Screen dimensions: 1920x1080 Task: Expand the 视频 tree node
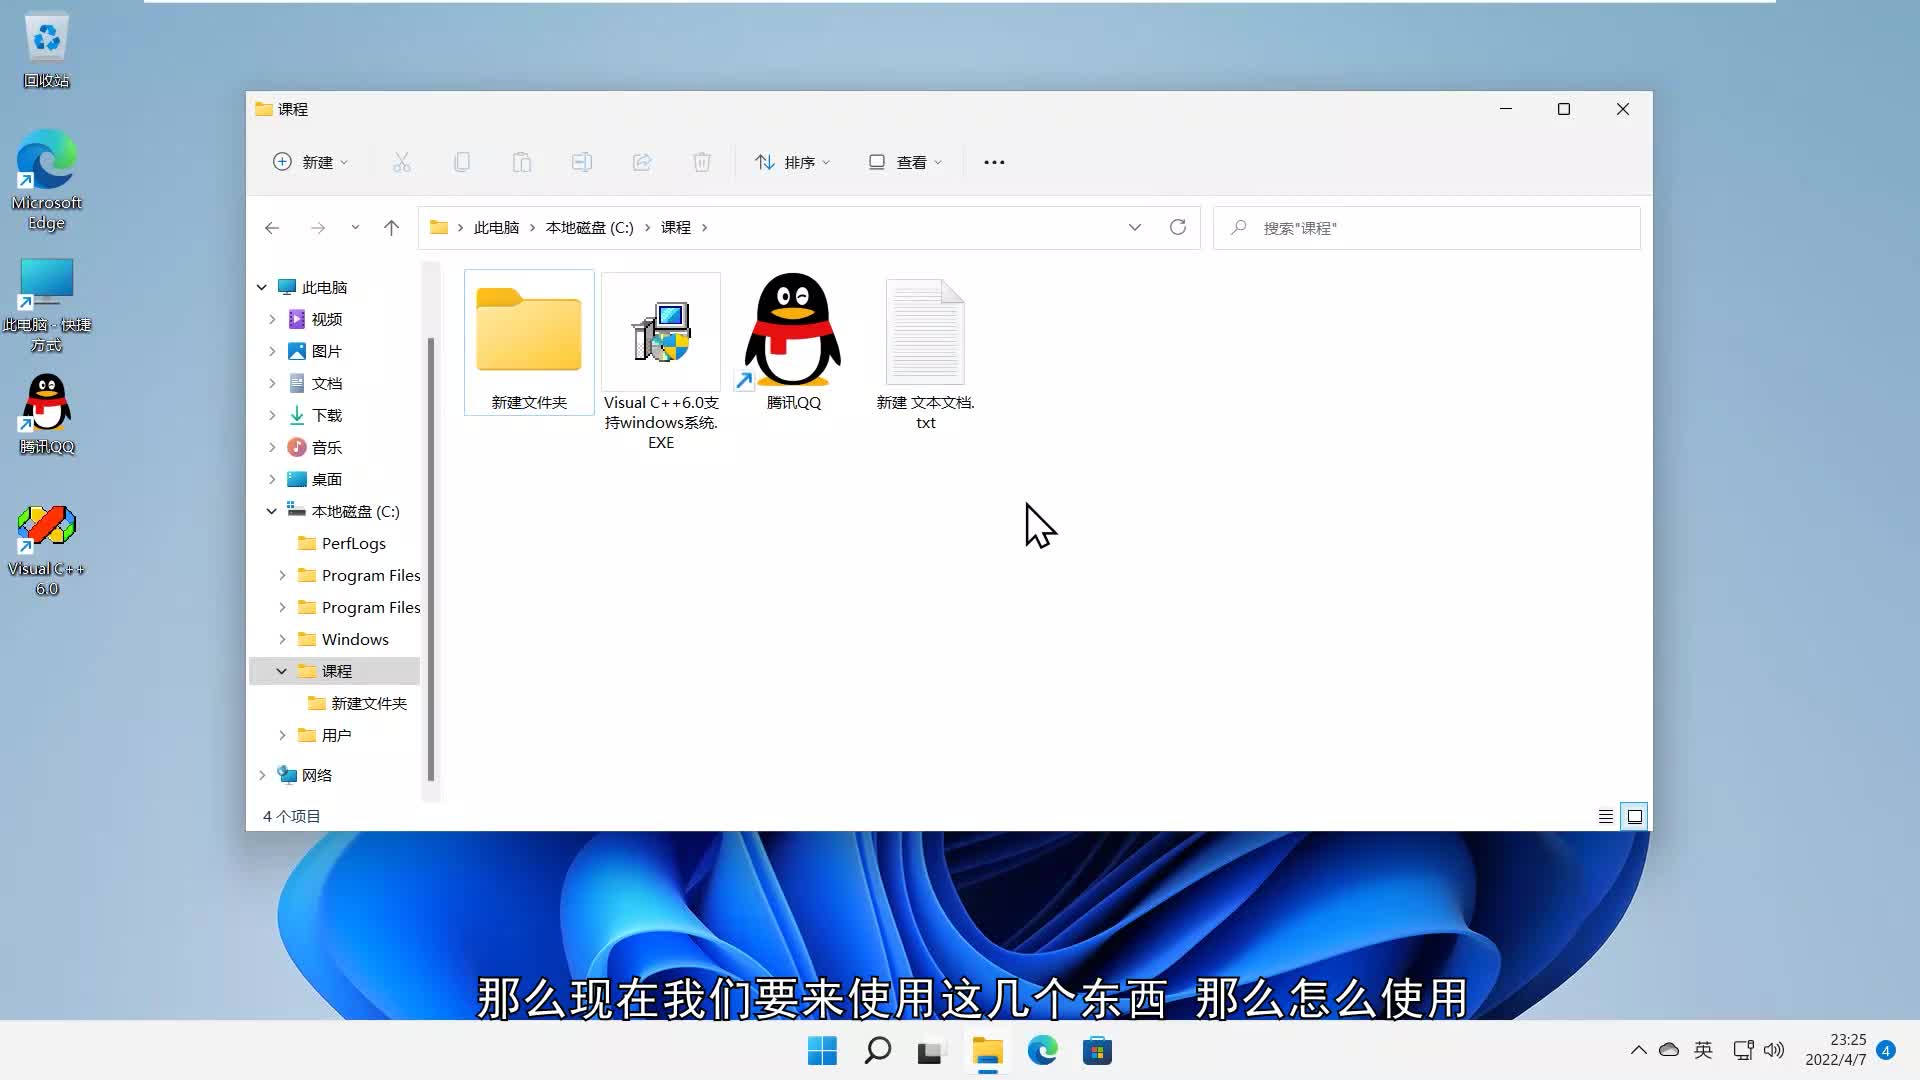(x=272, y=319)
